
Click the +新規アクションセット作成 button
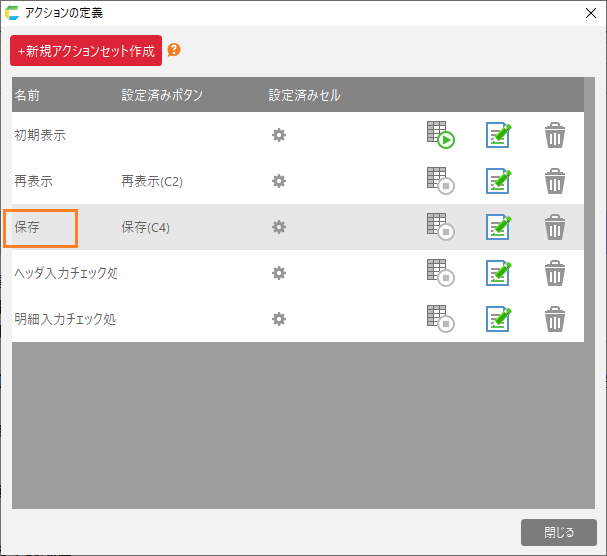86,51
